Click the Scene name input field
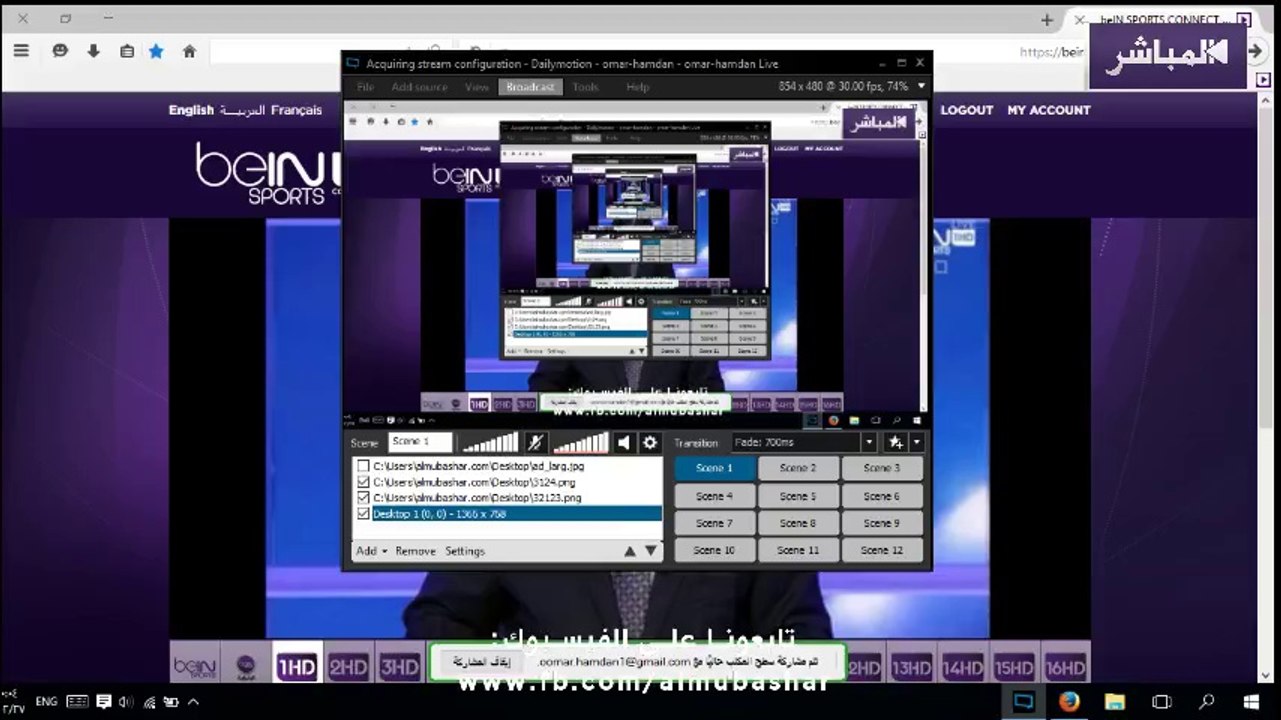Image resolution: width=1281 pixels, height=720 pixels. [x=420, y=442]
